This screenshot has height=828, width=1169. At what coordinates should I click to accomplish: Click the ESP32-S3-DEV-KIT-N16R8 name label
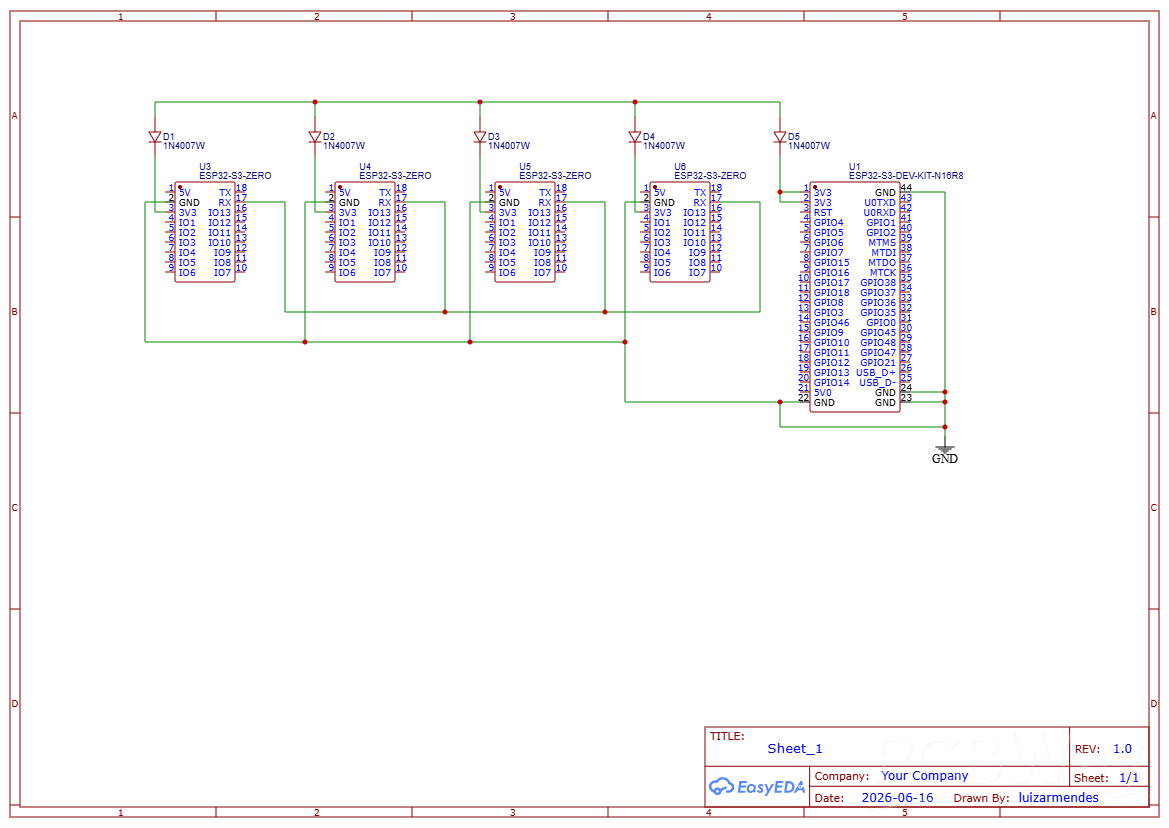(906, 176)
